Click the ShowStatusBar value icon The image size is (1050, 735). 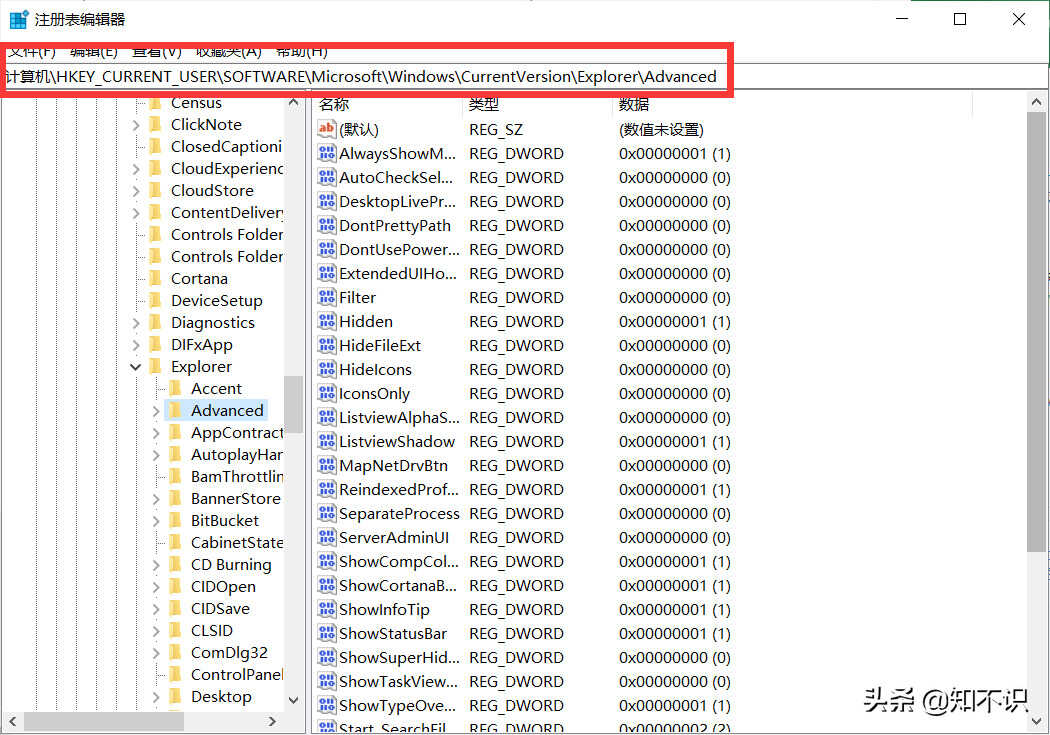(x=327, y=633)
